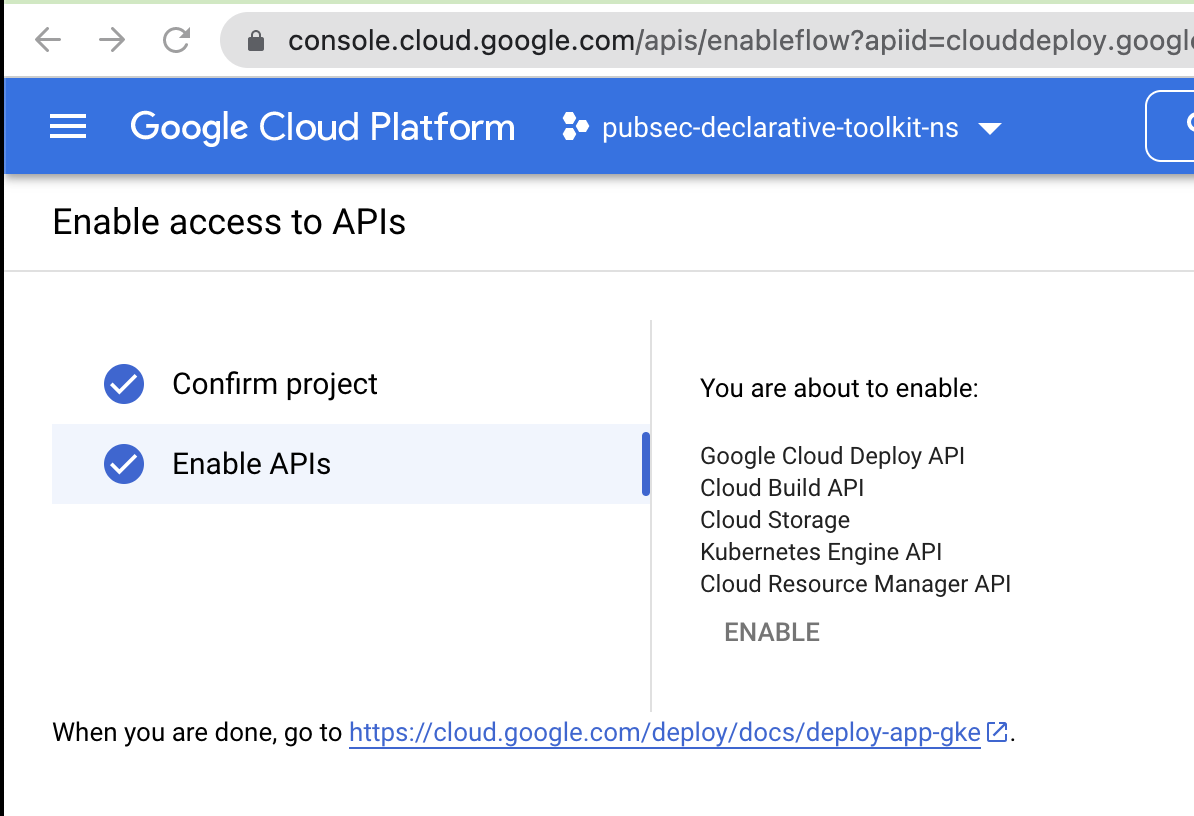Screen dimensions: 1194x816
Task: Open the hamburger navigation menu
Action: point(68,127)
